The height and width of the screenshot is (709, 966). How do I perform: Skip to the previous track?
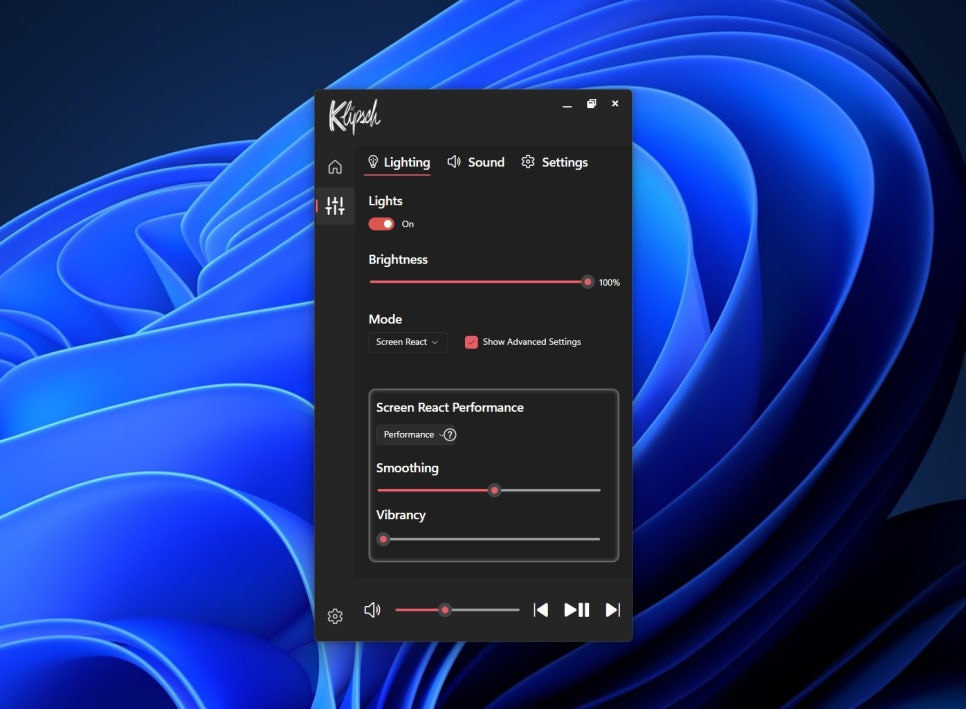pyautogui.click(x=540, y=610)
